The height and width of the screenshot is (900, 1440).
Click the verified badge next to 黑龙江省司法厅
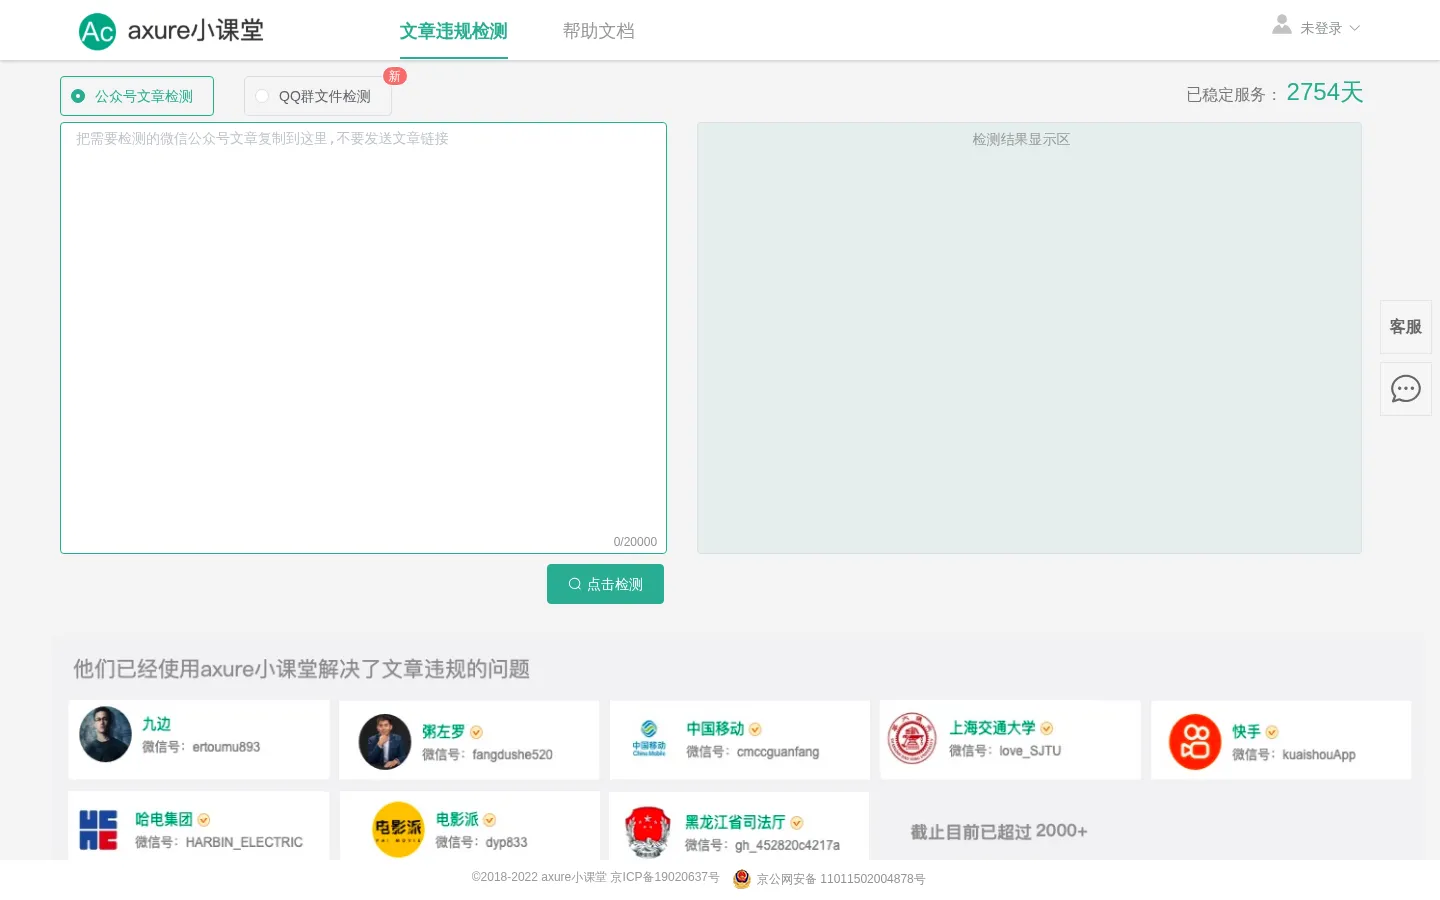coord(797,823)
